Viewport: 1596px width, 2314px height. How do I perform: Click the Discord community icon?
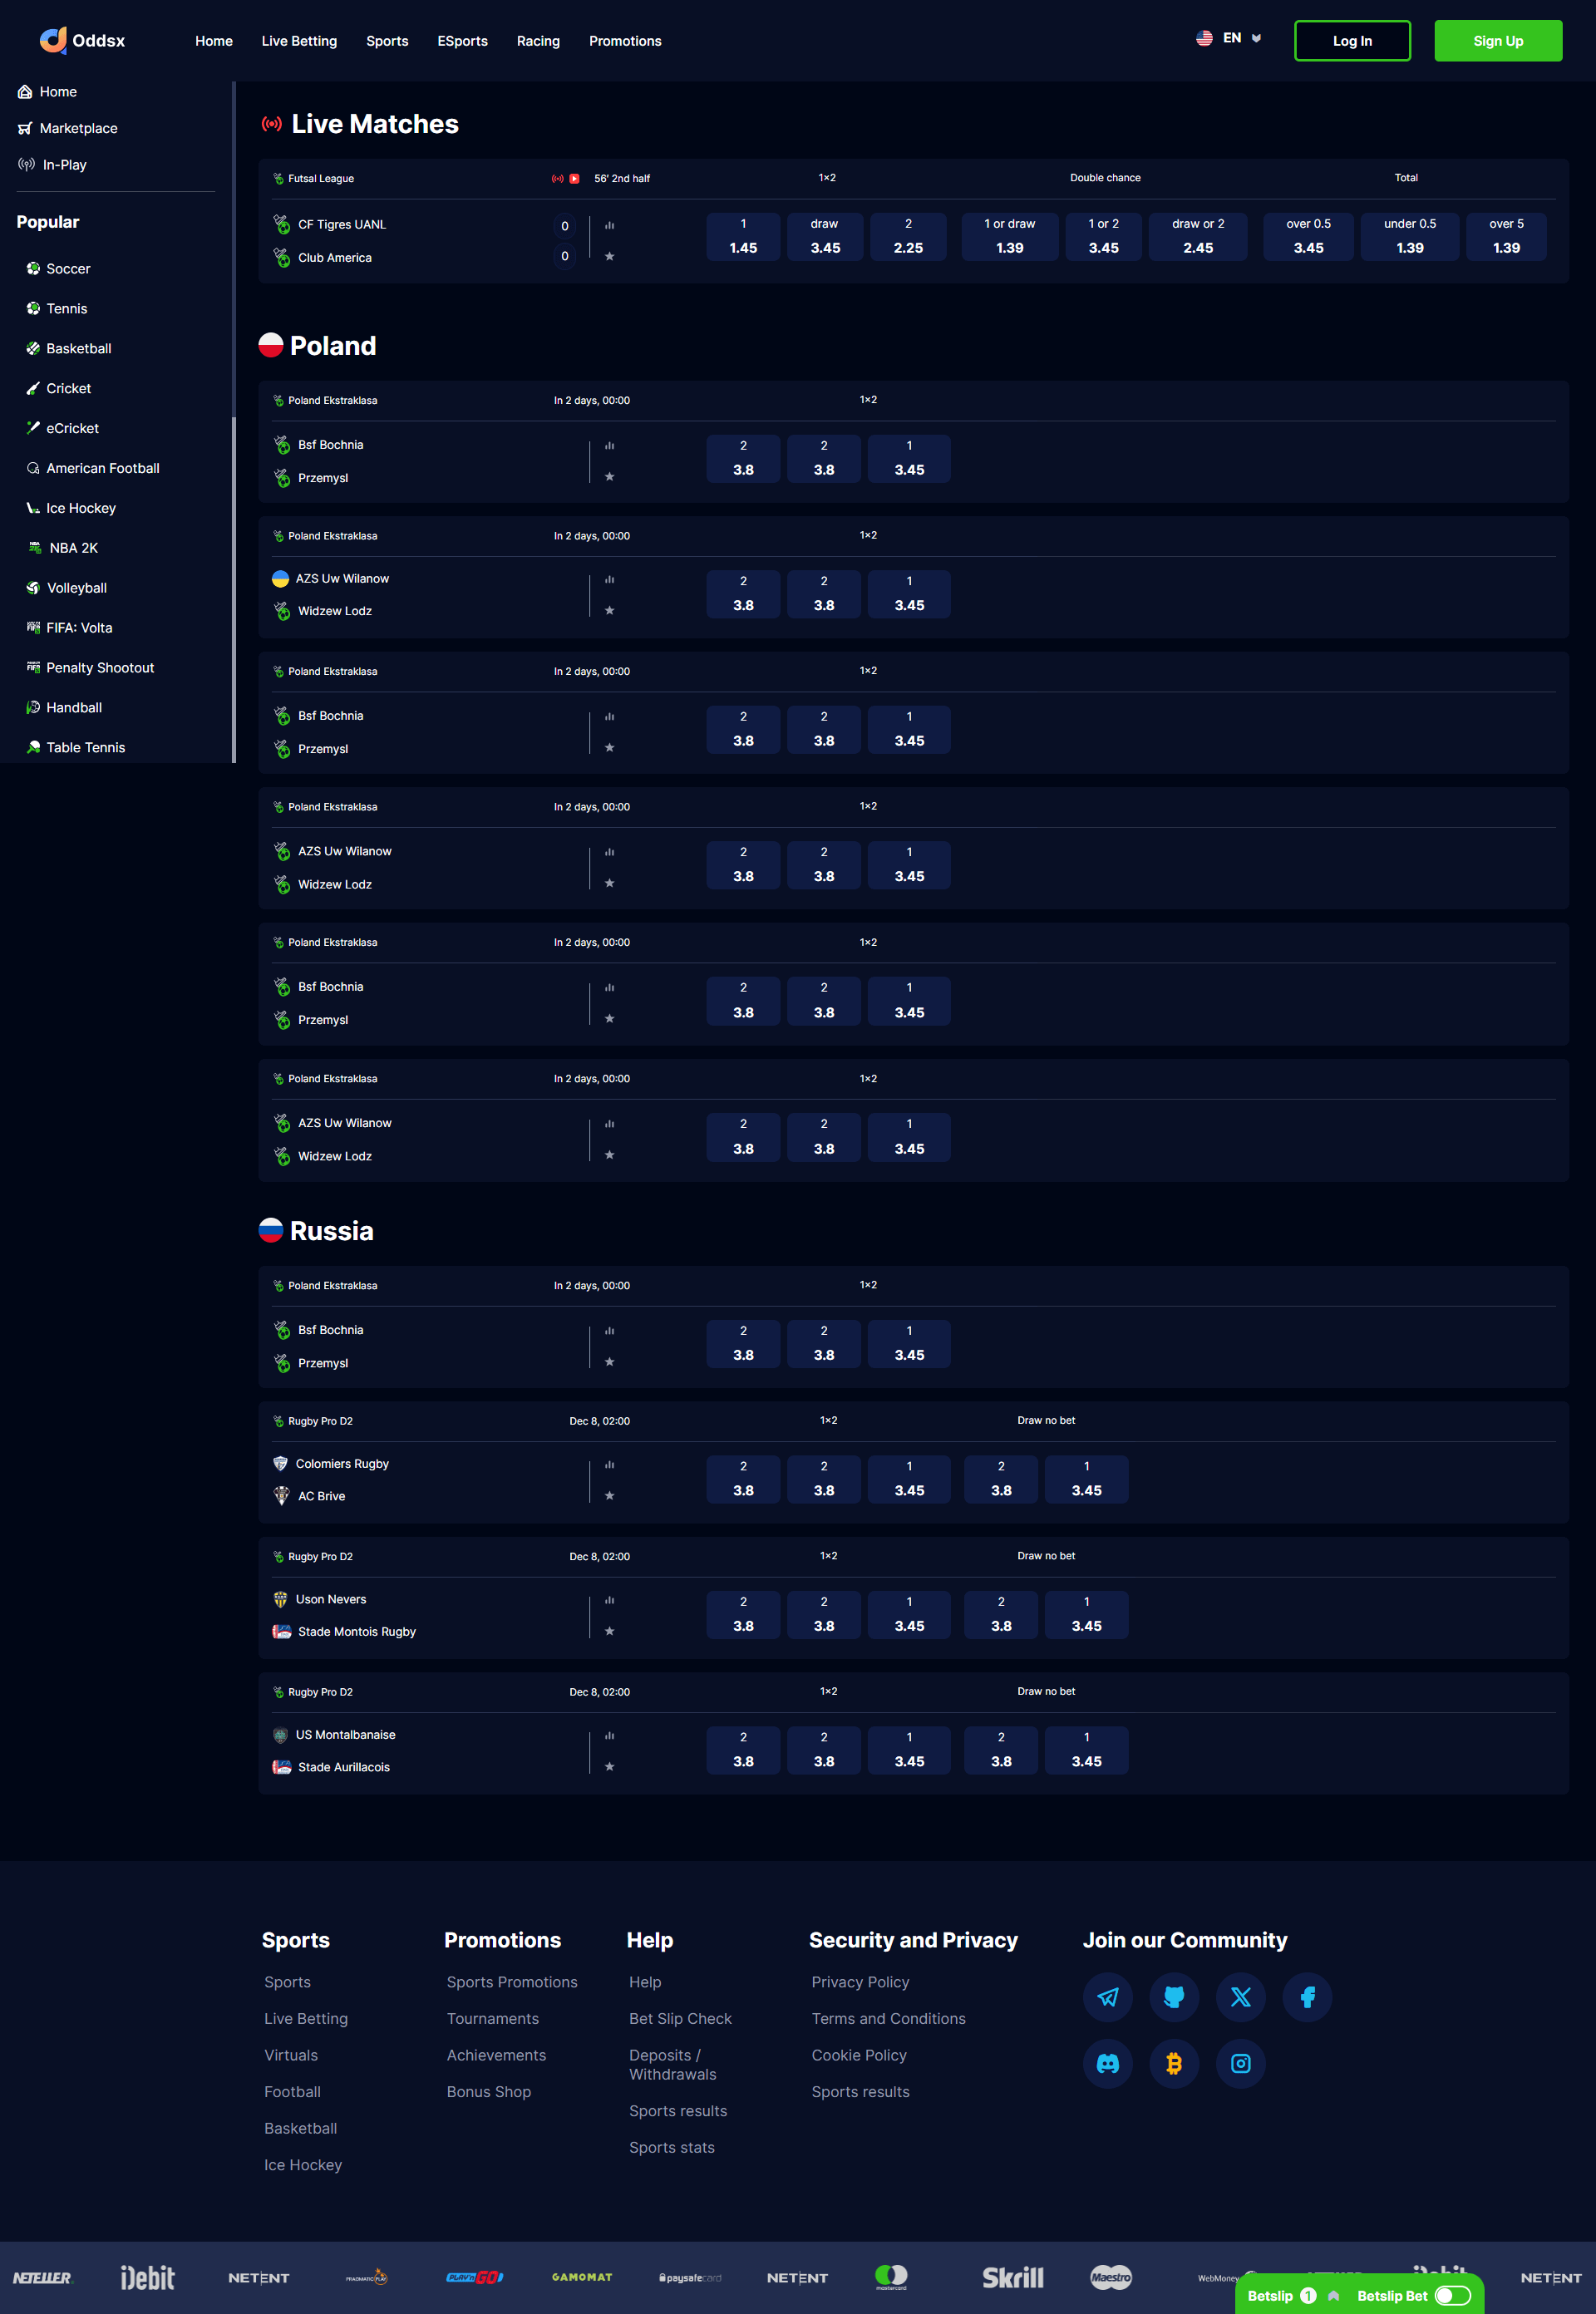click(1107, 2063)
